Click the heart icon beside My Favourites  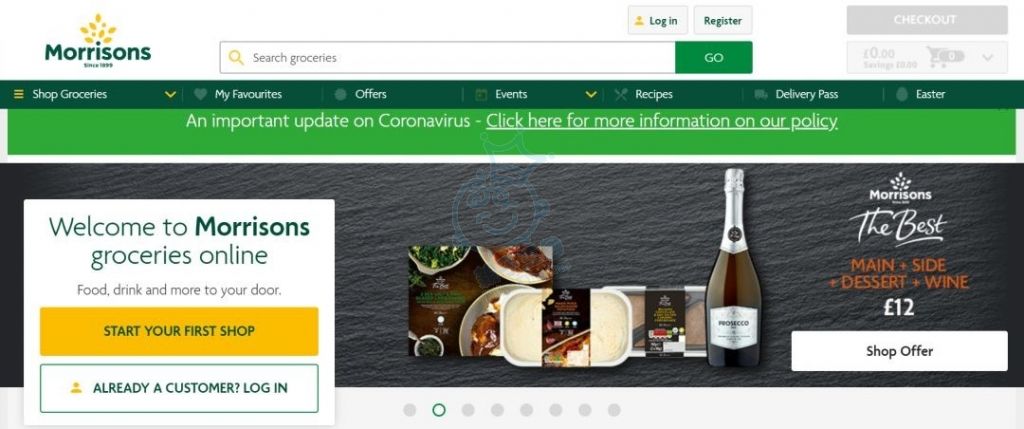[200, 94]
